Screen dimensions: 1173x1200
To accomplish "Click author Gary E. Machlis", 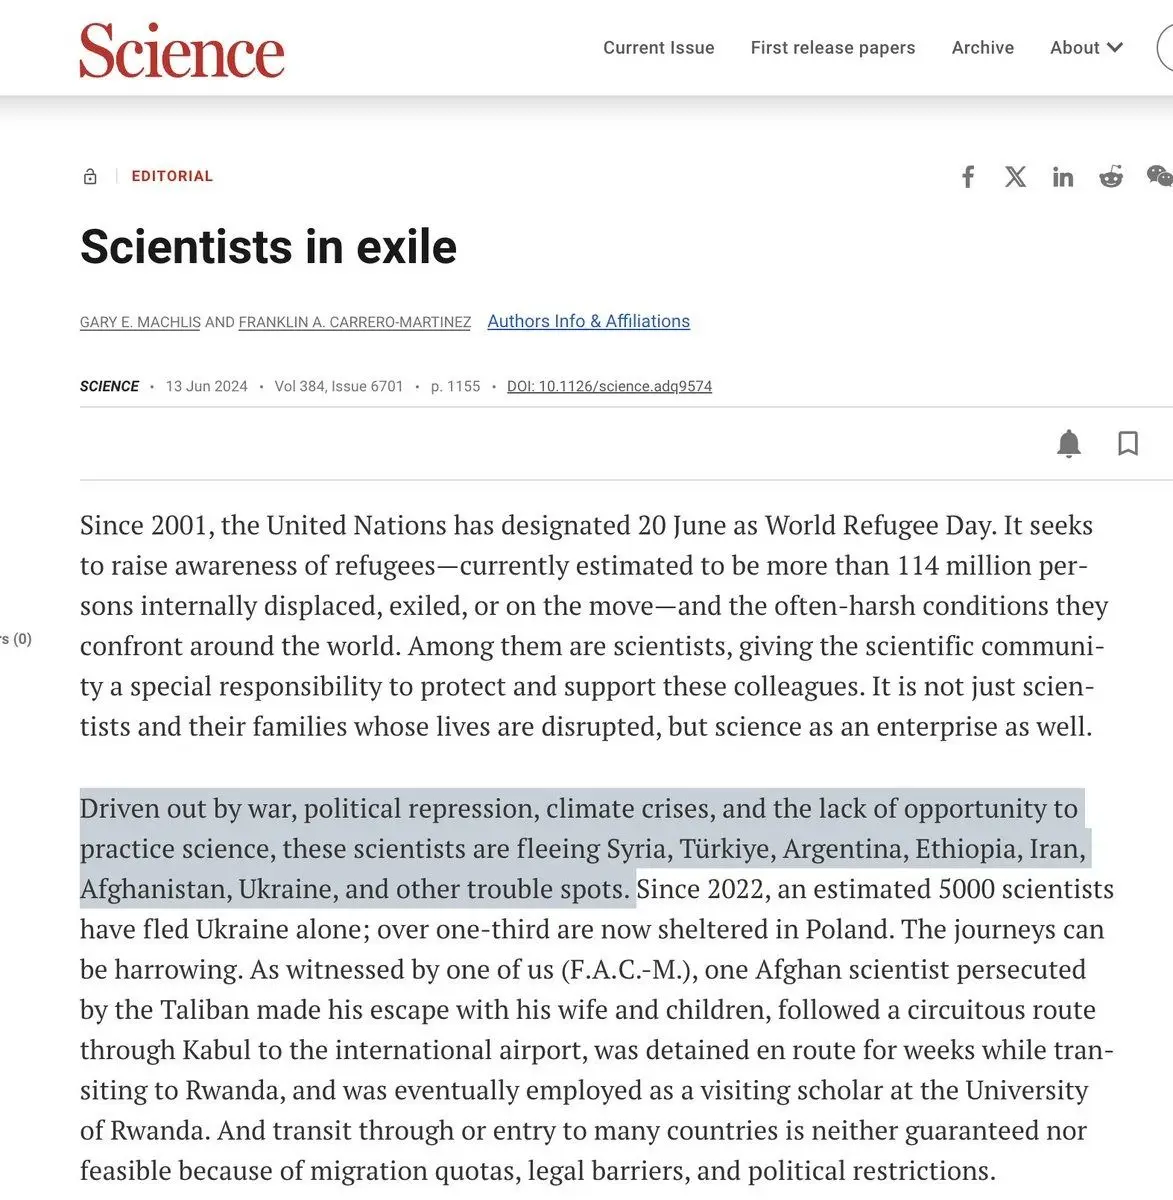I will click(140, 322).
